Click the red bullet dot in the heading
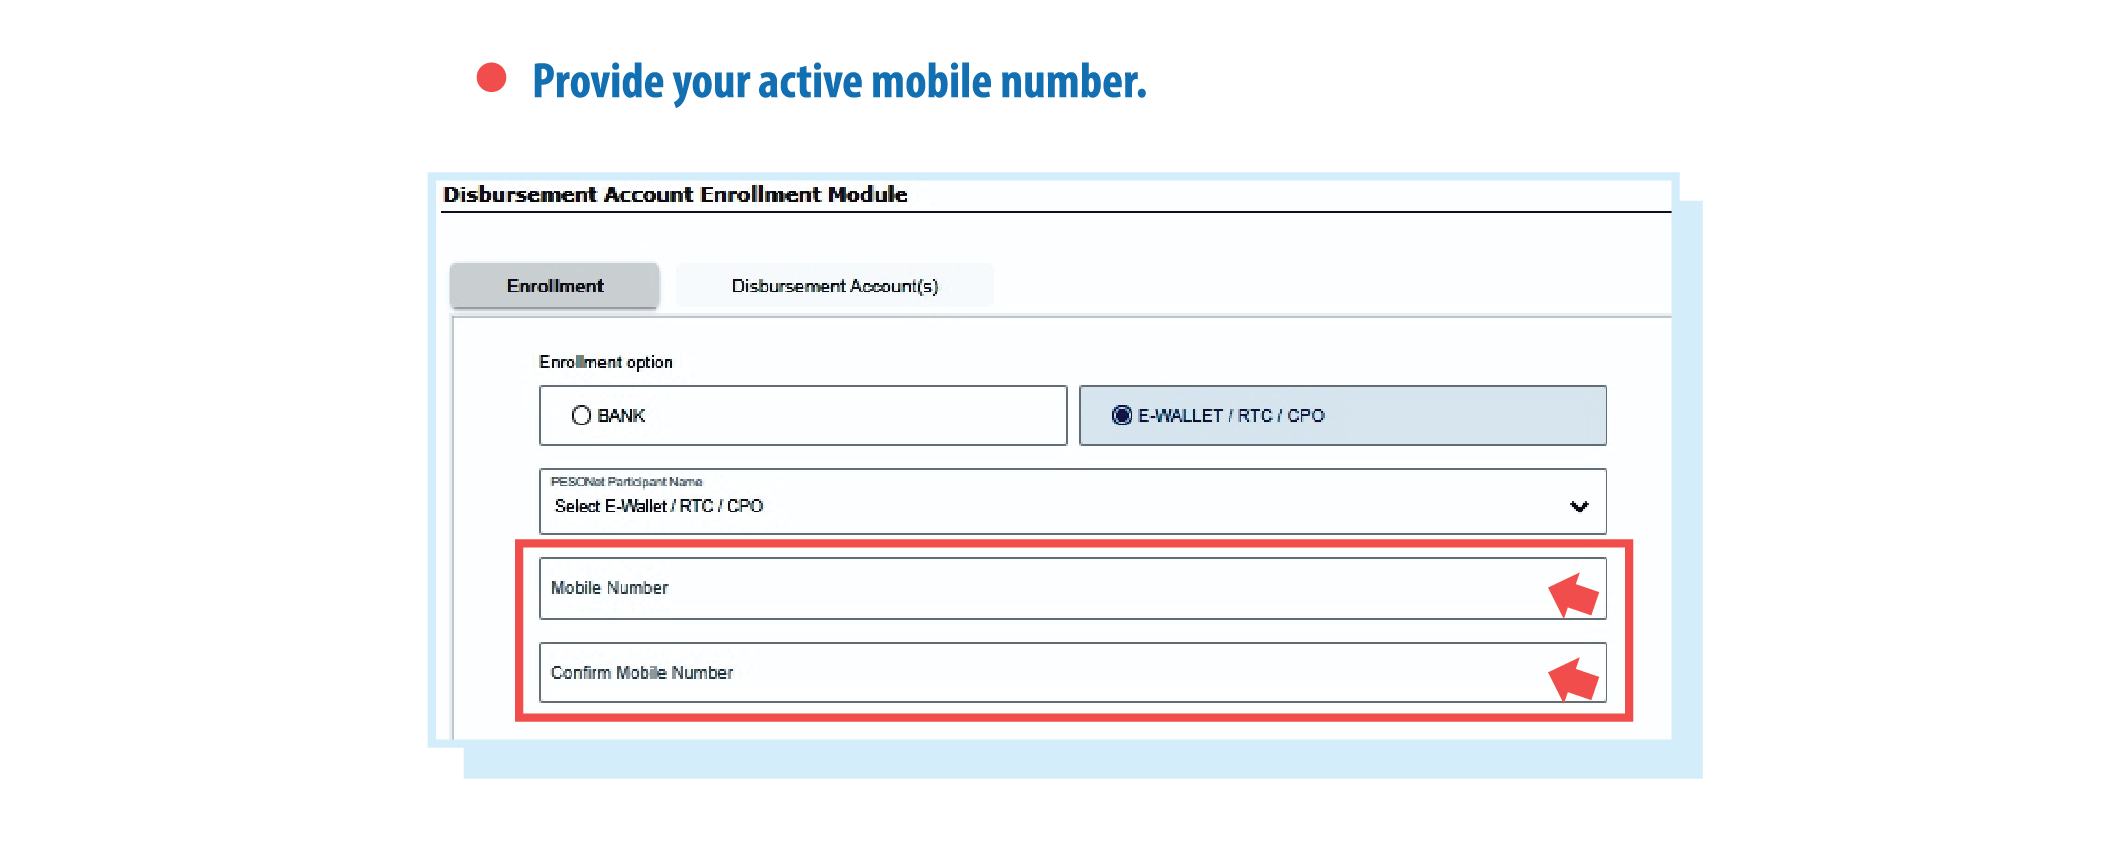2101x845 pixels. [491, 78]
